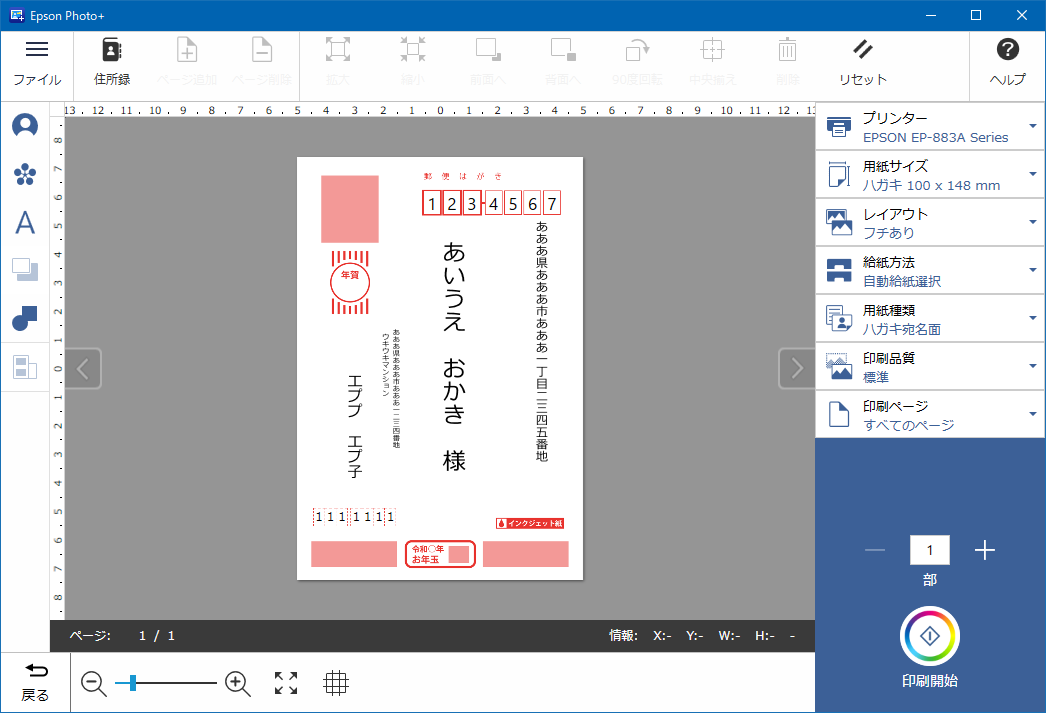Open the ヘルプ help icon
The width and height of the screenshot is (1046, 713).
tap(1007, 62)
